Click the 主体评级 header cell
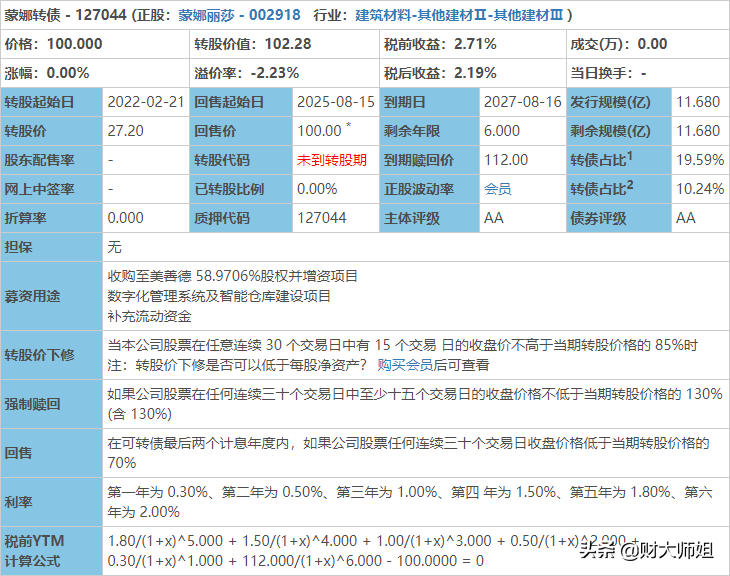730x576 pixels. (430, 218)
